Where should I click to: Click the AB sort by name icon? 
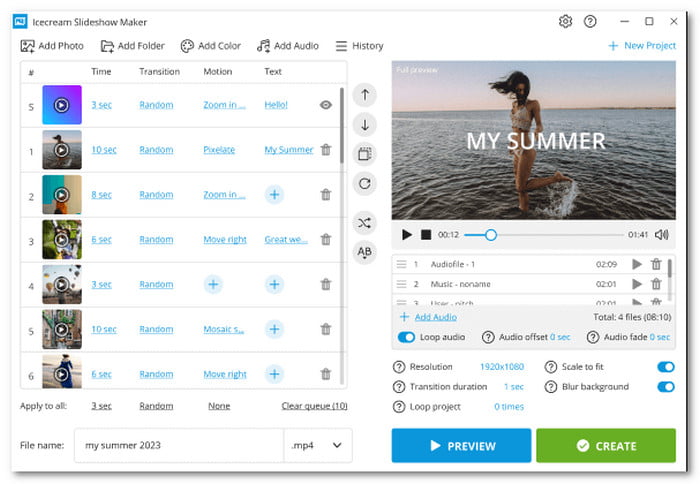coord(365,252)
